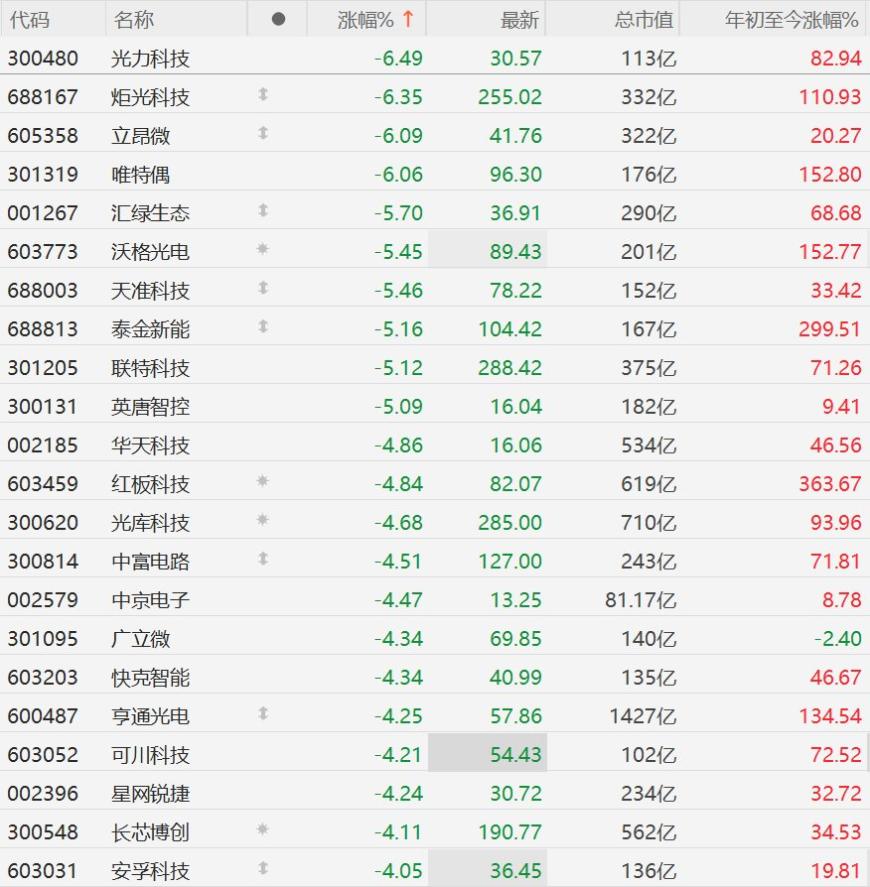
Task: Click star icon in 光库科技 row
Action: pos(262,520)
